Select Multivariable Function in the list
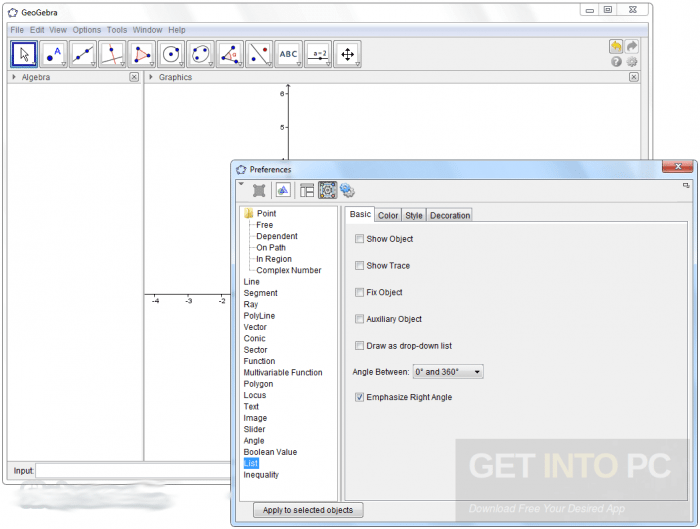This screenshot has width=700, height=529. click(x=283, y=372)
